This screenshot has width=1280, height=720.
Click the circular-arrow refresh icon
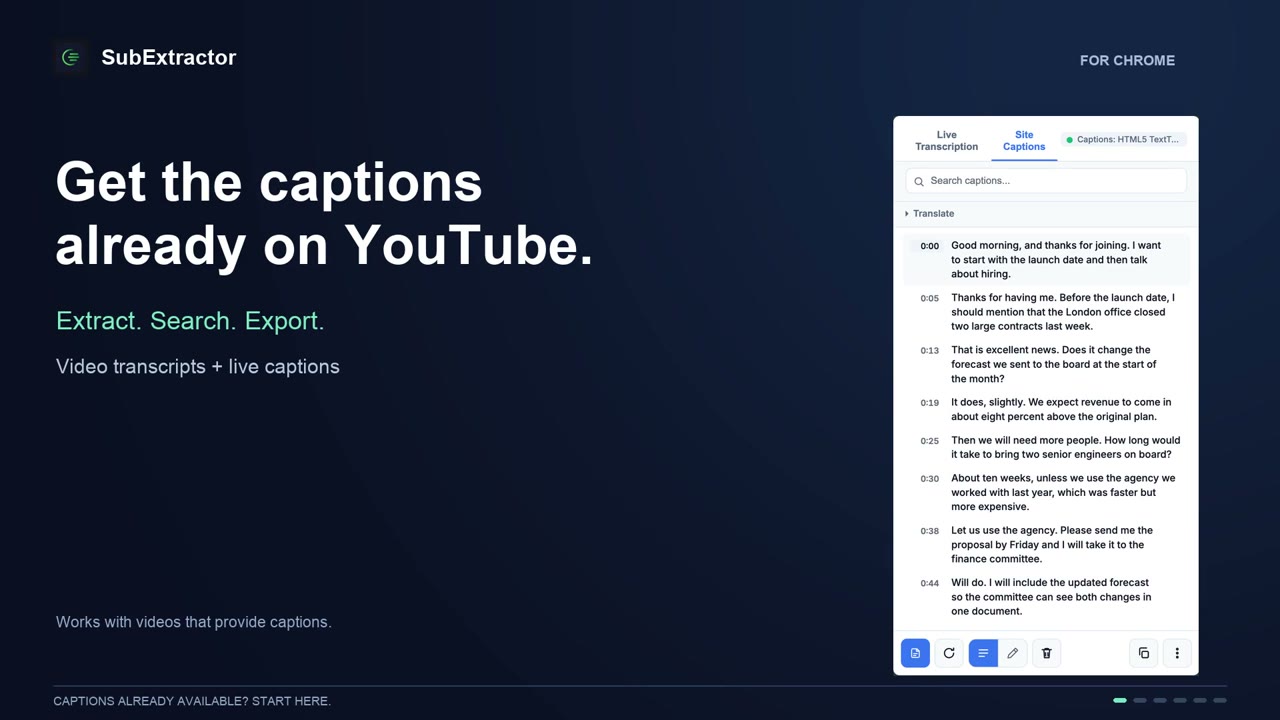pos(949,653)
